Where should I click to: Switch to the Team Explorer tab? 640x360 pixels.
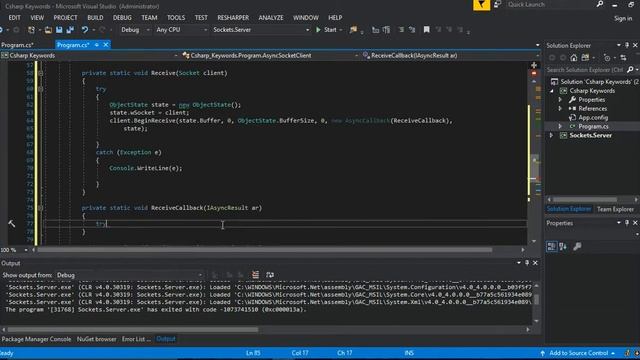click(x=615, y=209)
